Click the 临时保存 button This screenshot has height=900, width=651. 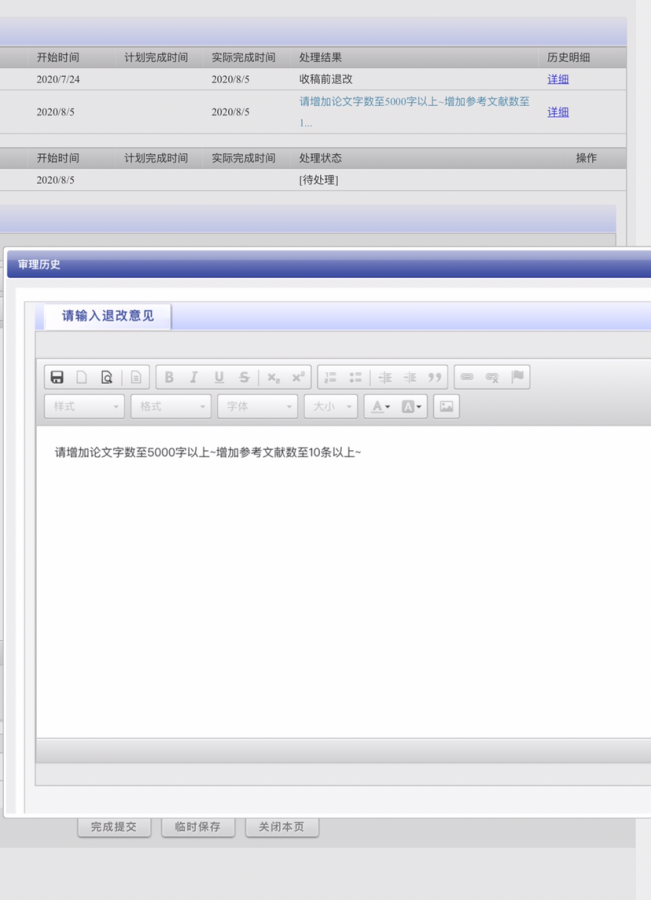click(198, 827)
